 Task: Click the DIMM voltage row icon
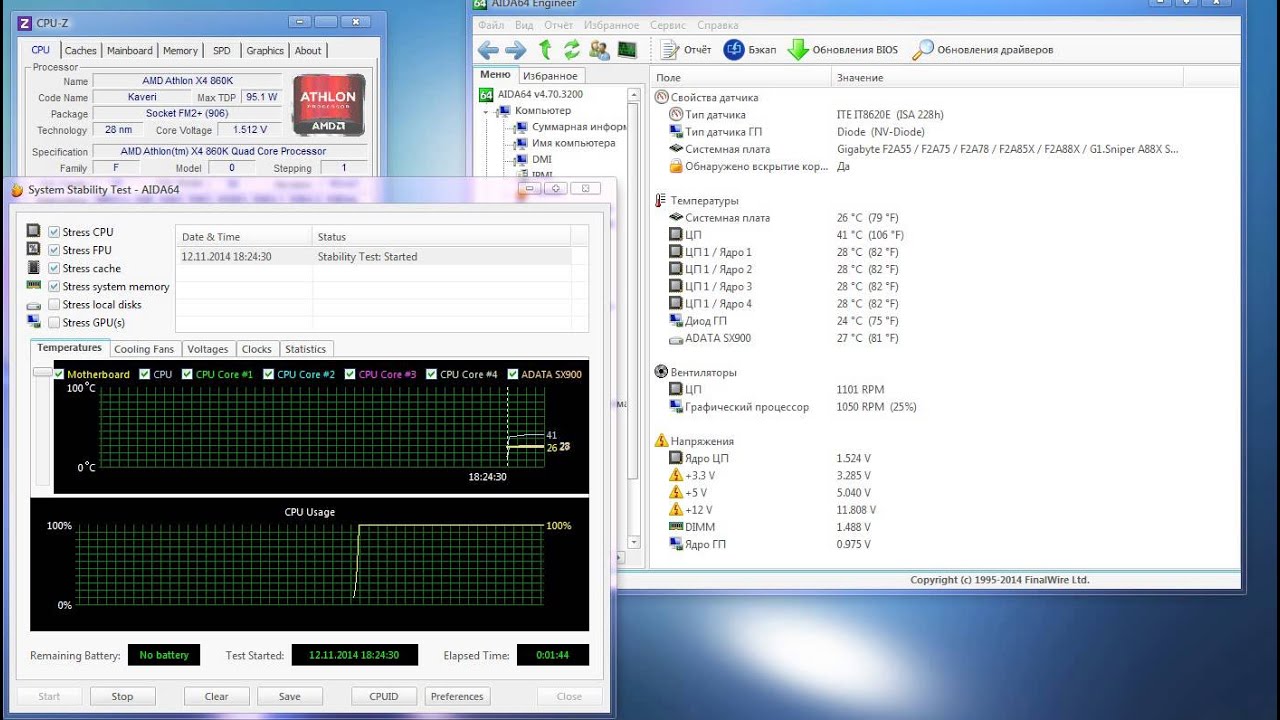[677, 527]
